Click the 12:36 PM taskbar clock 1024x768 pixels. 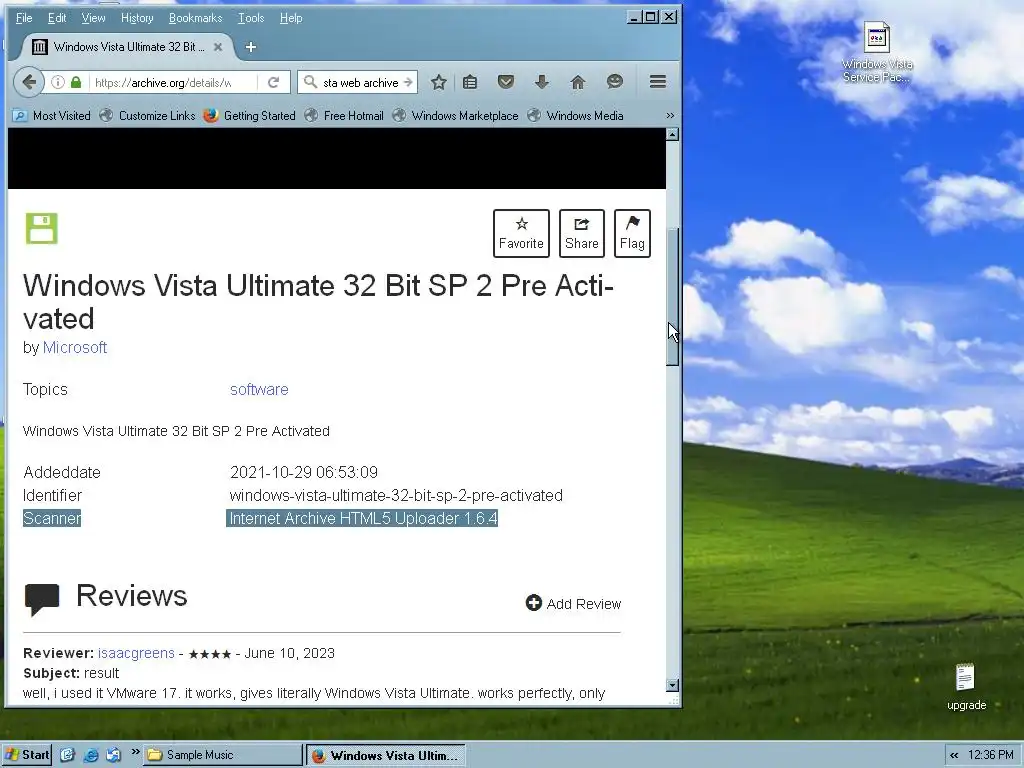[991, 755]
